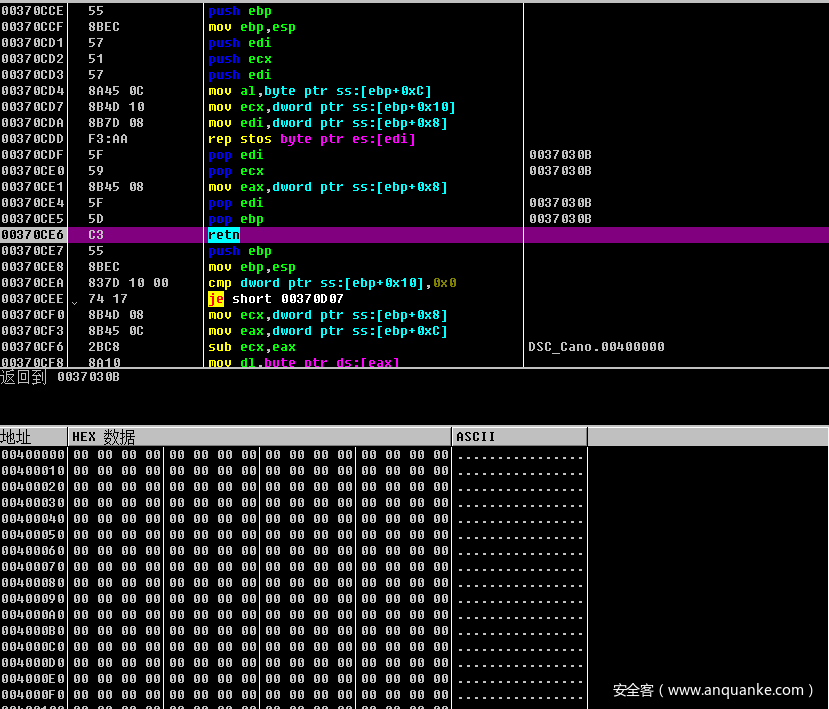Select dump row address 004000F0

(x=33, y=695)
